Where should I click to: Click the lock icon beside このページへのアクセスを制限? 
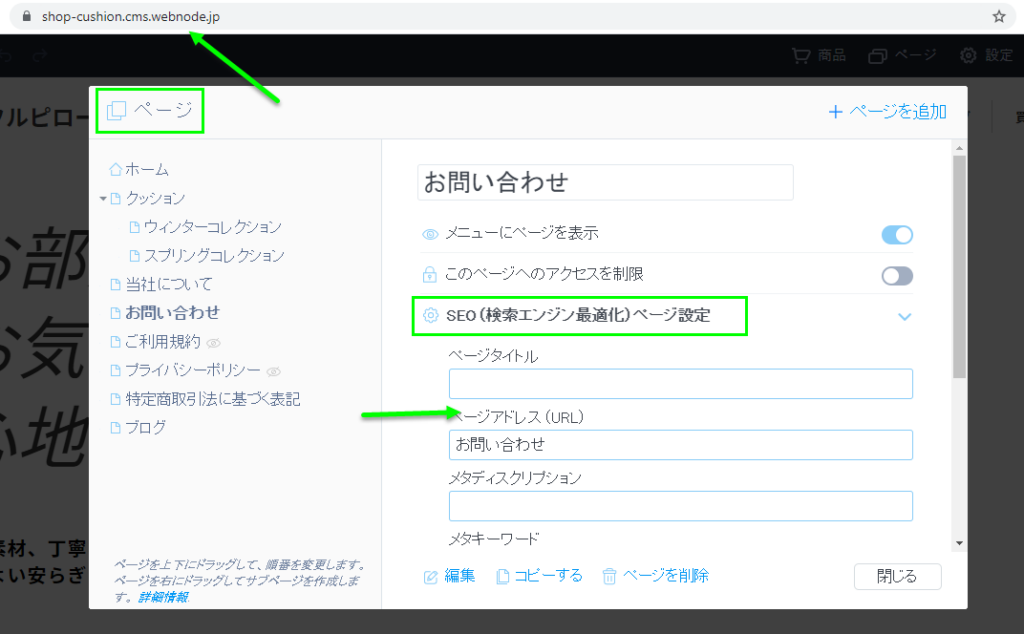point(429,274)
